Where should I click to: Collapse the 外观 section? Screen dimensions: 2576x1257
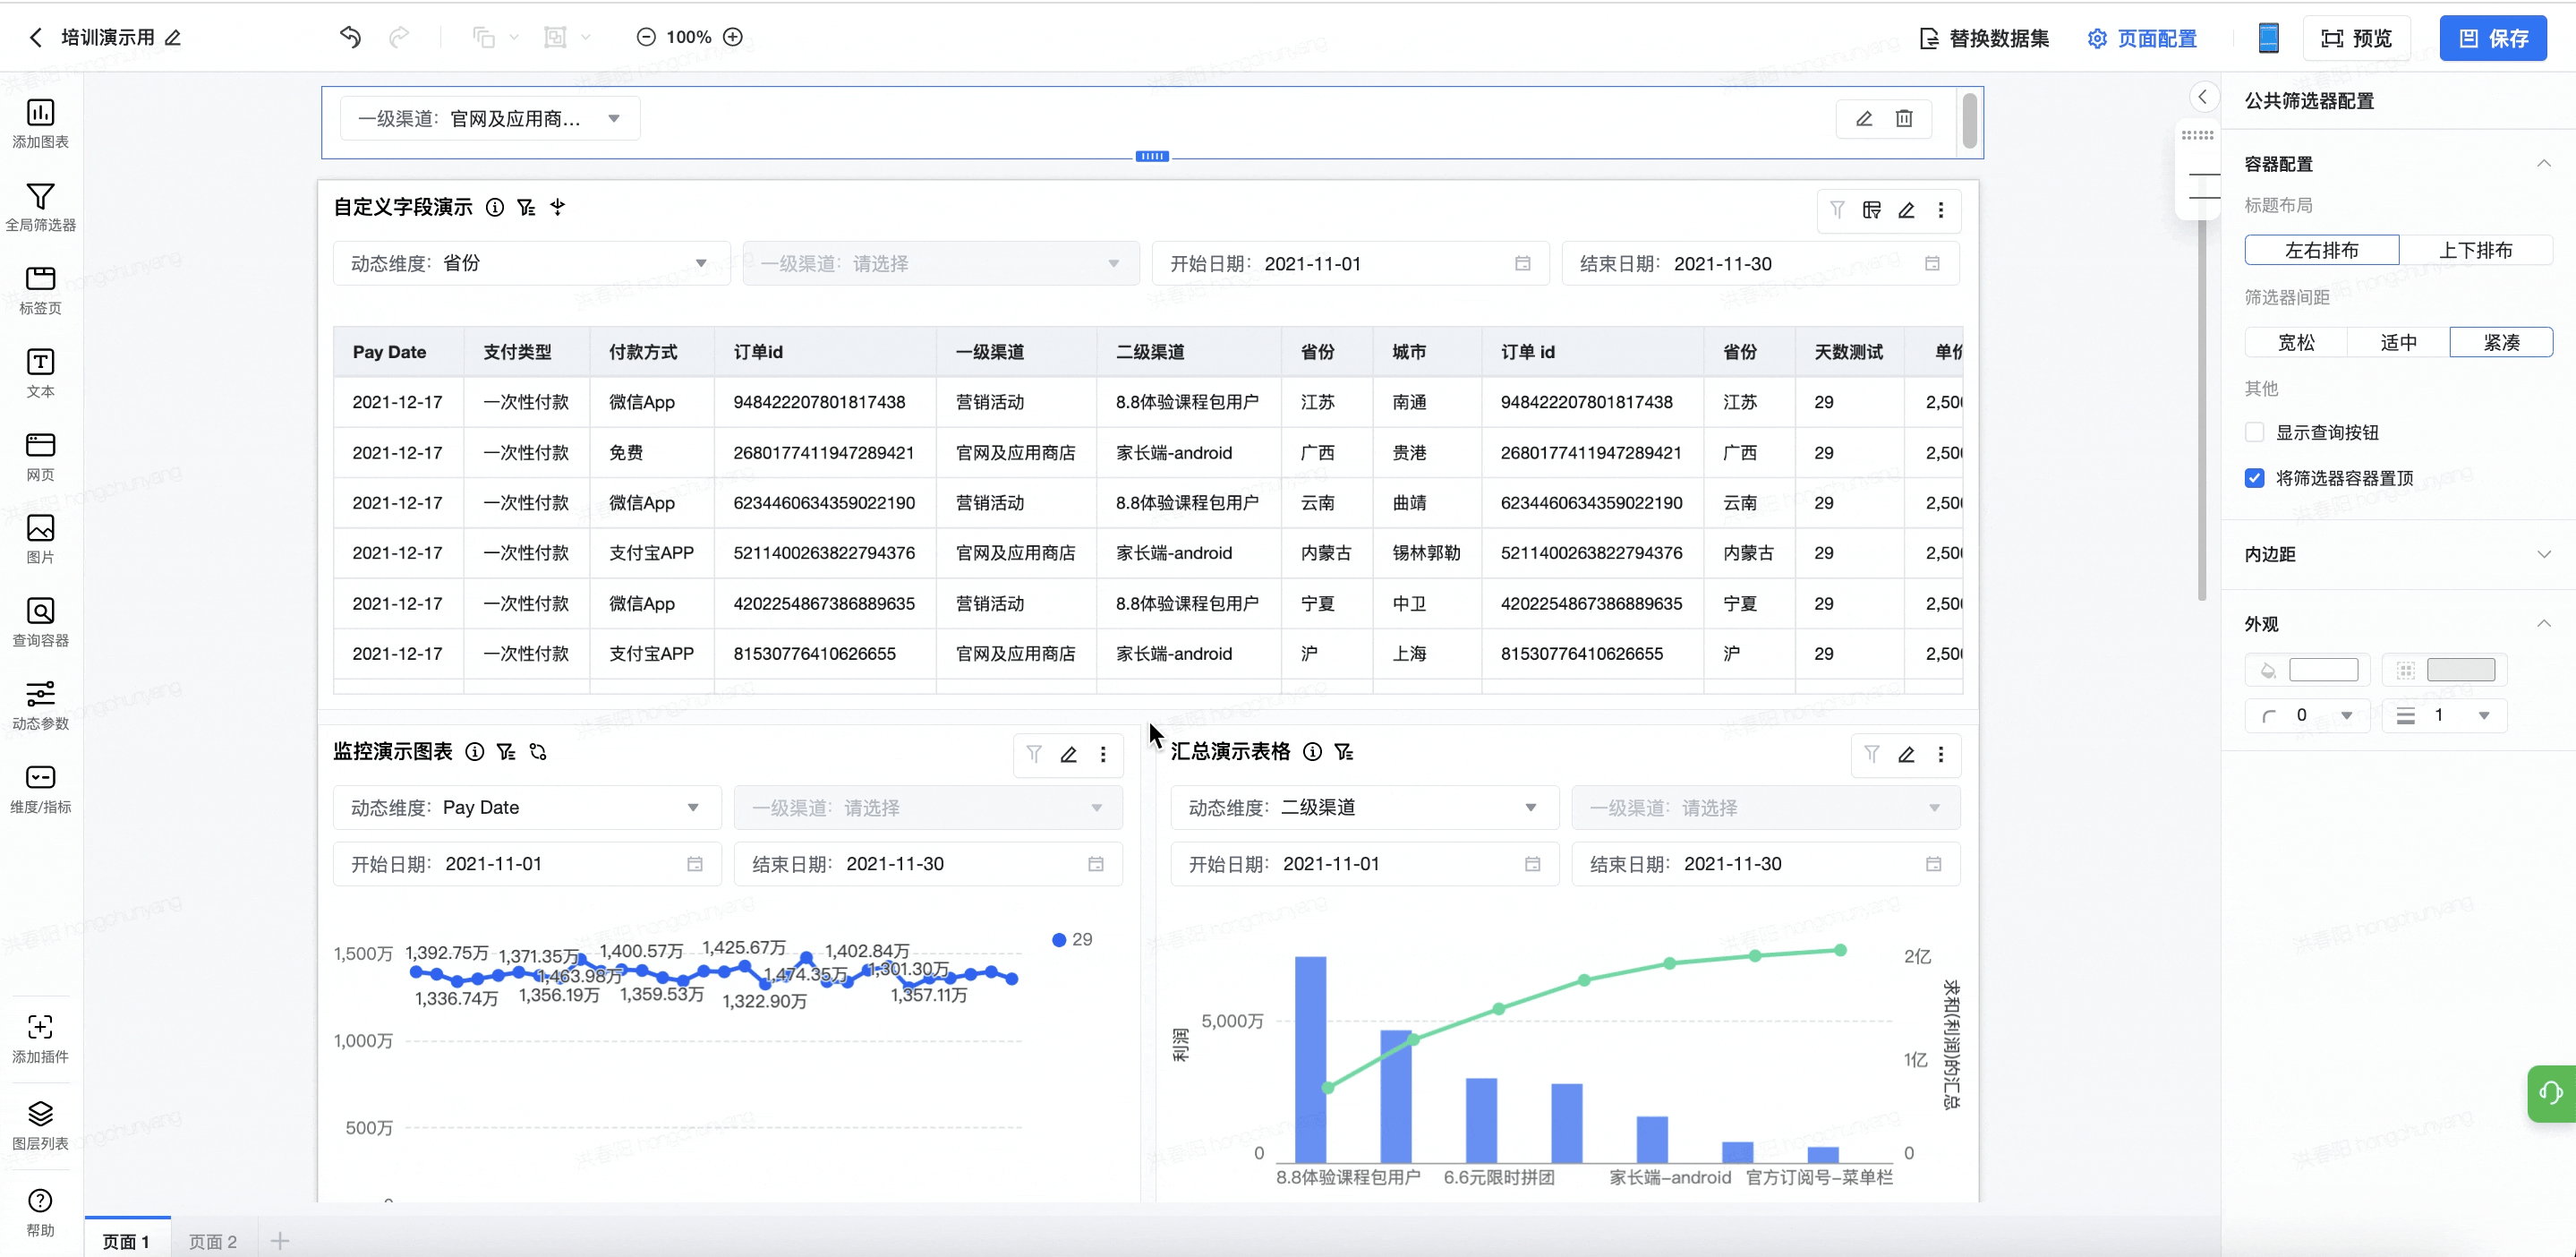click(2543, 623)
